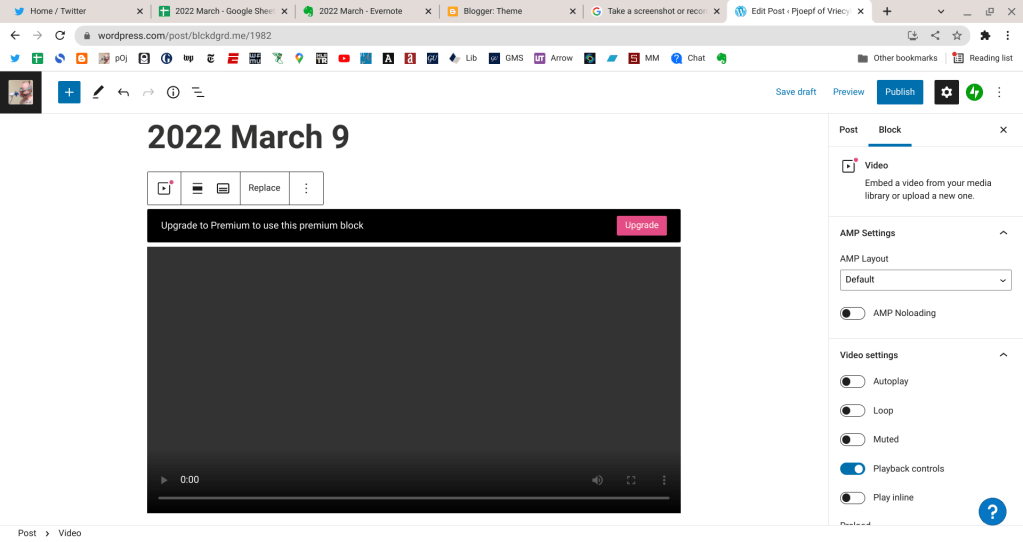The height and width of the screenshot is (542, 1023).
Task: Collapse the Video settings section
Action: (x=1003, y=355)
